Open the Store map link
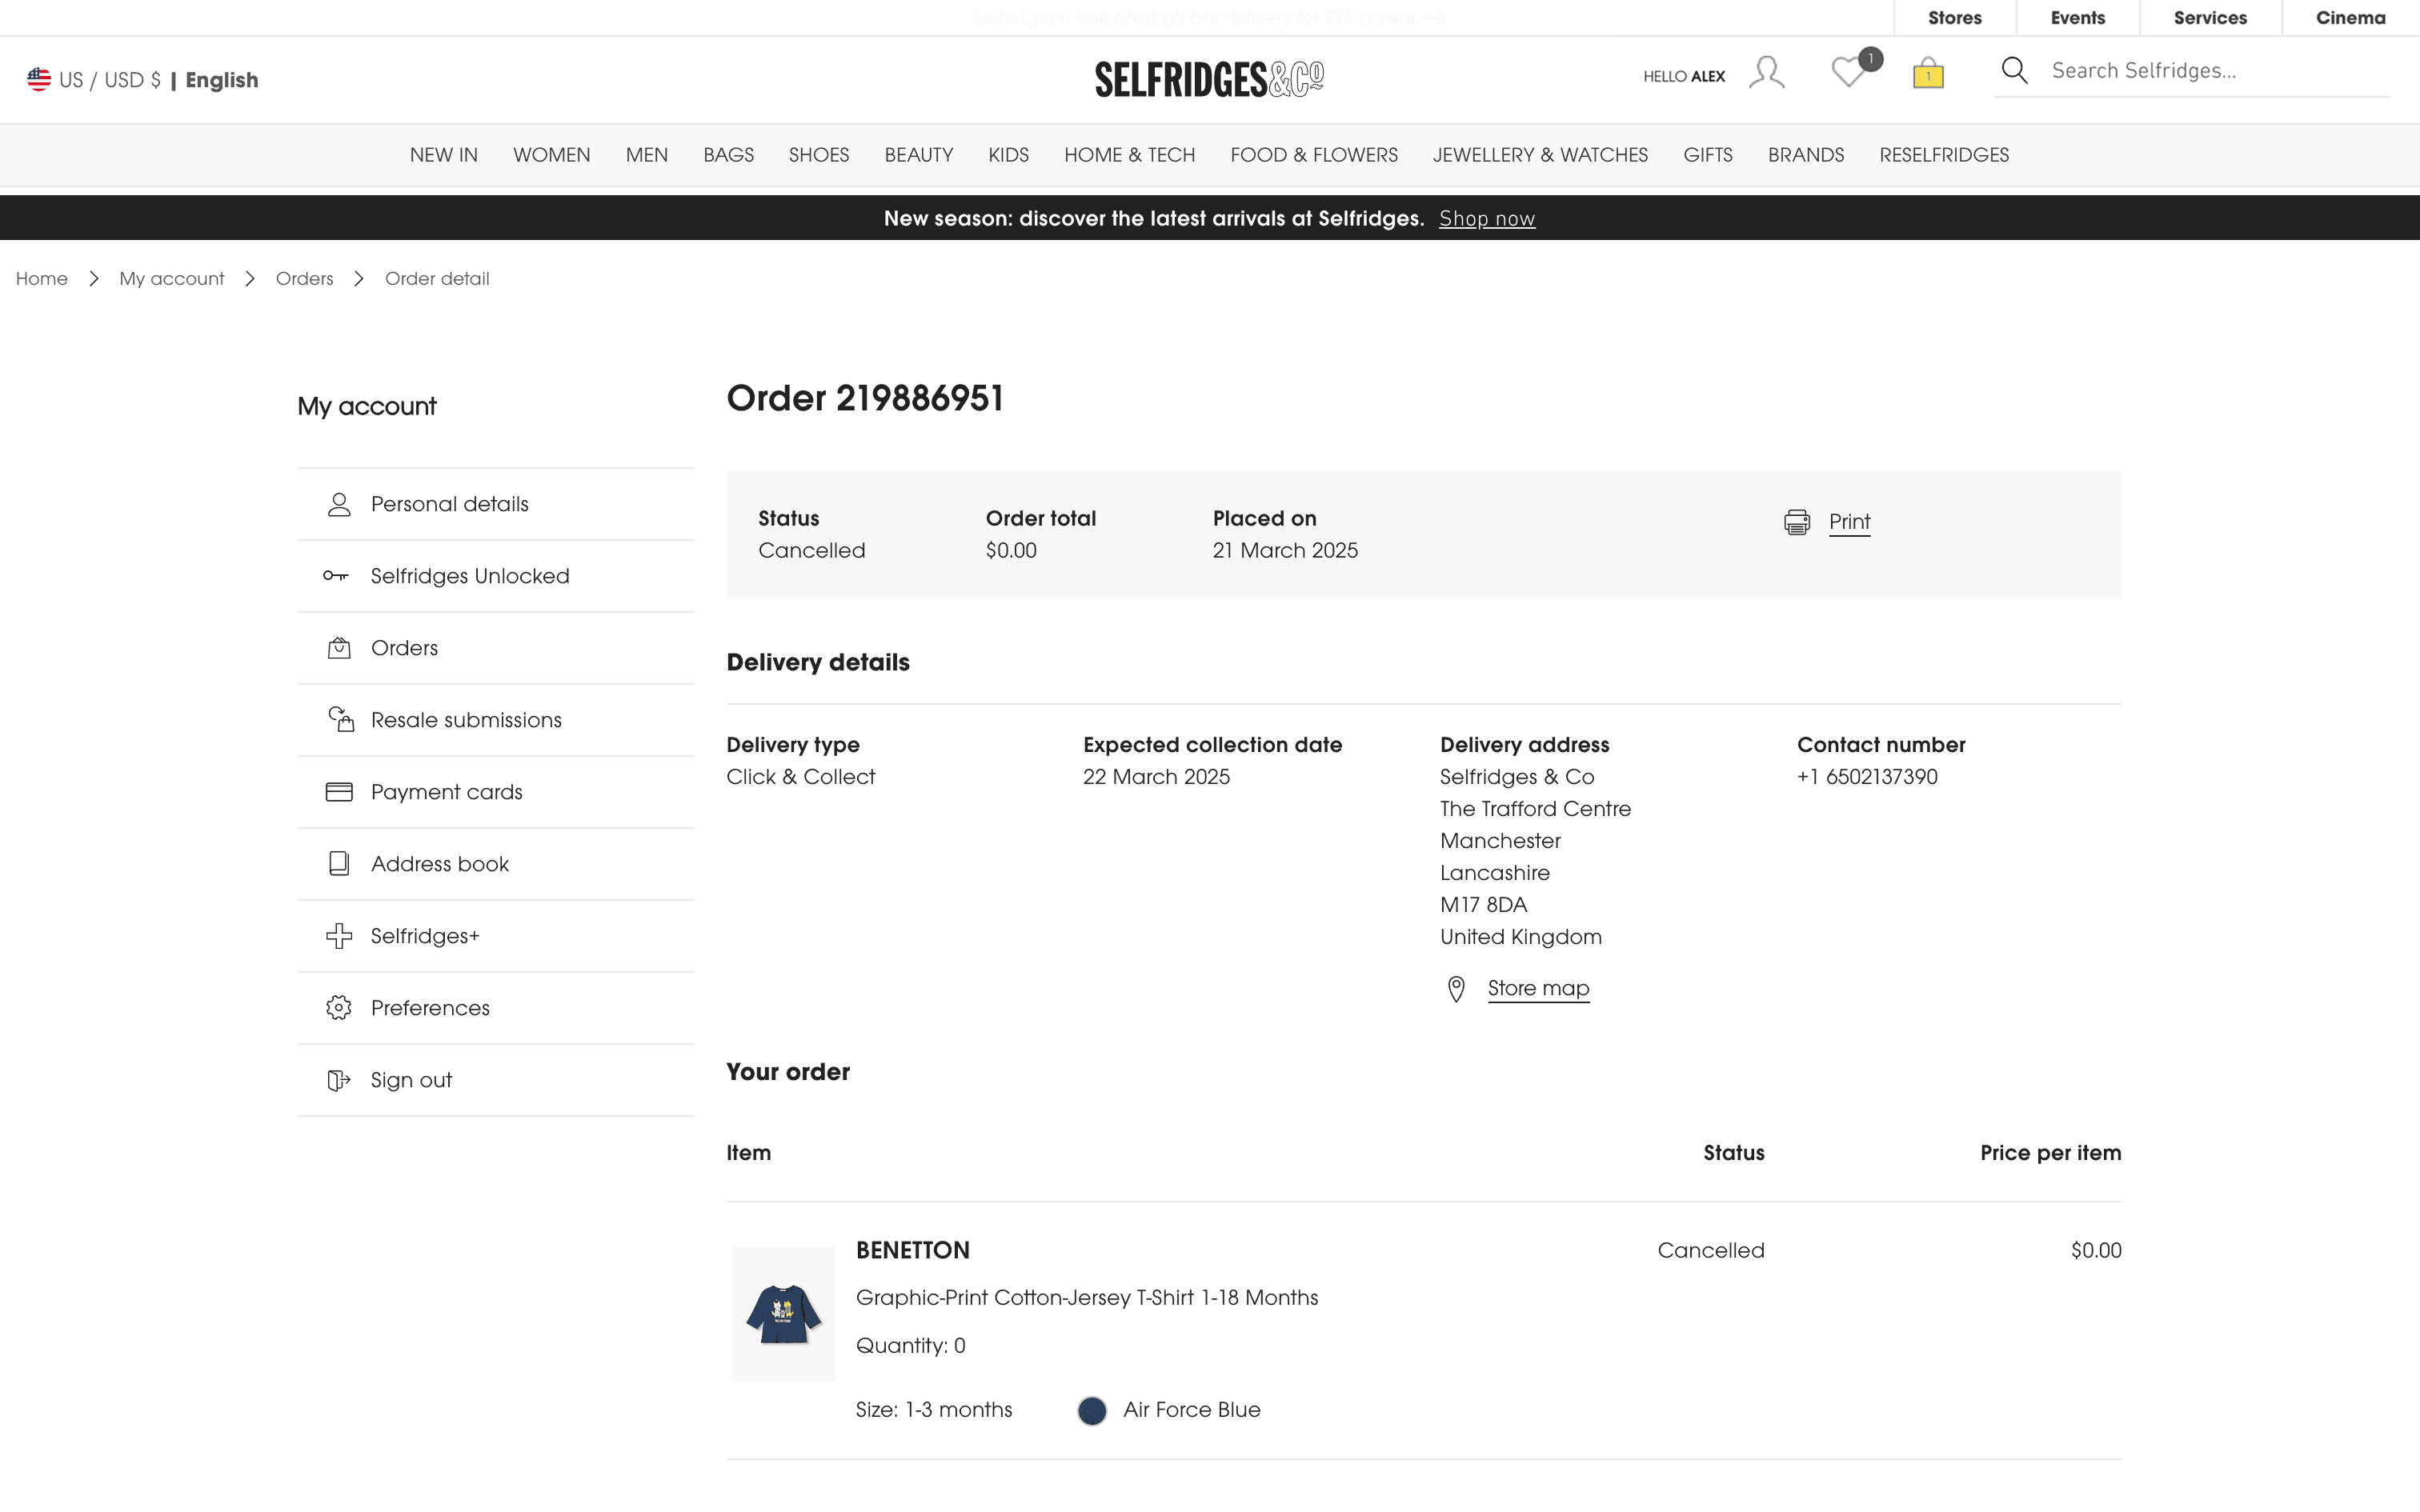Image resolution: width=2420 pixels, height=1512 pixels. point(1538,988)
